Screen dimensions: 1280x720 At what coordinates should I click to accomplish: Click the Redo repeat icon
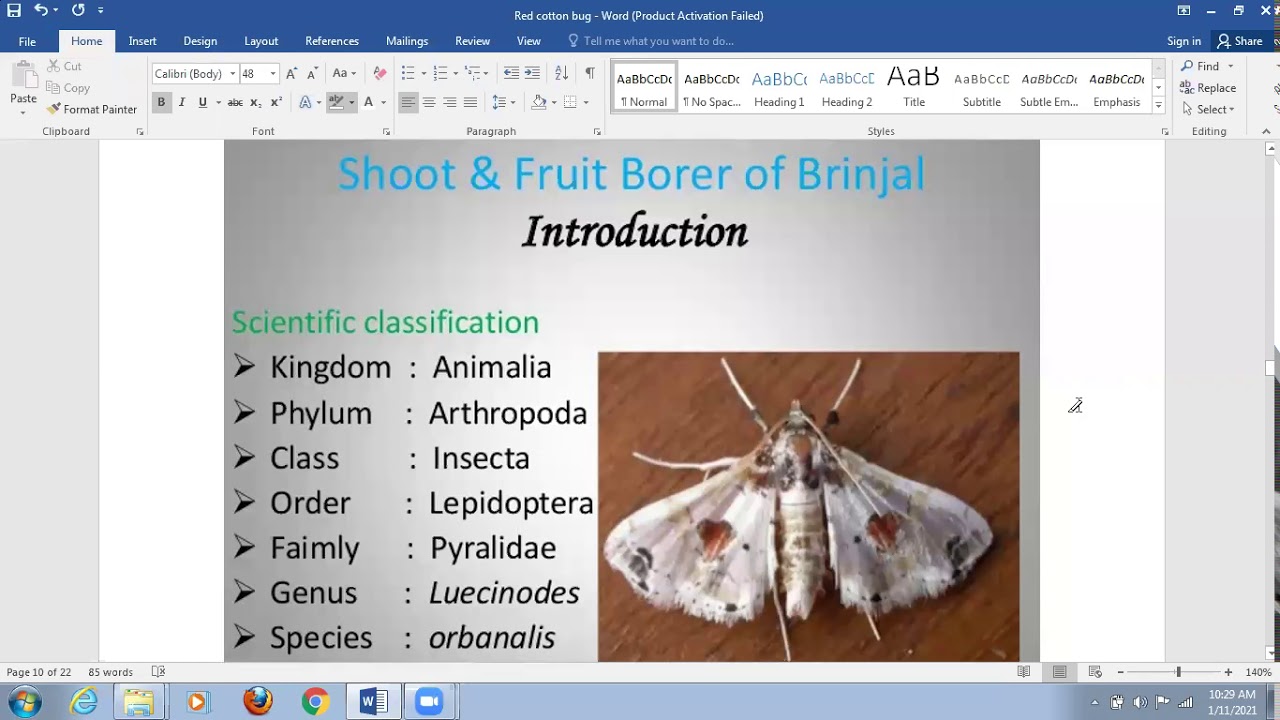[x=78, y=10]
